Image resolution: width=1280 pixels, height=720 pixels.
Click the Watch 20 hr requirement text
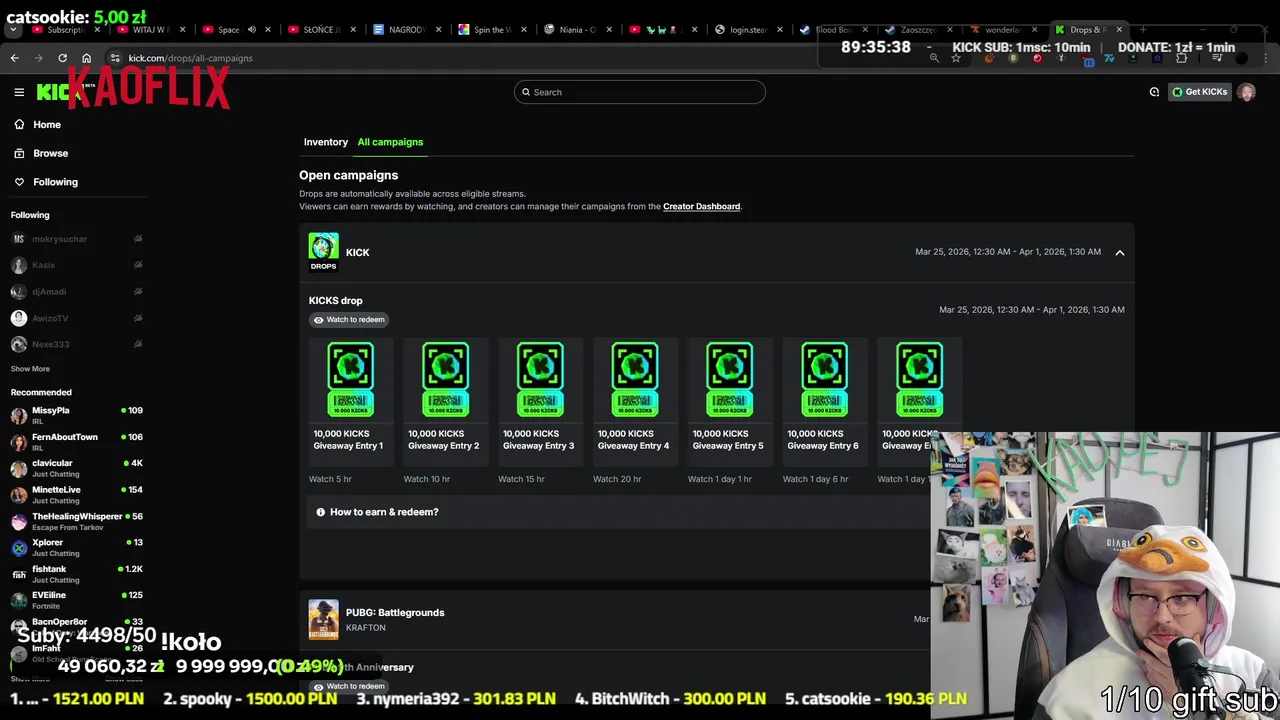coord(617,479)
